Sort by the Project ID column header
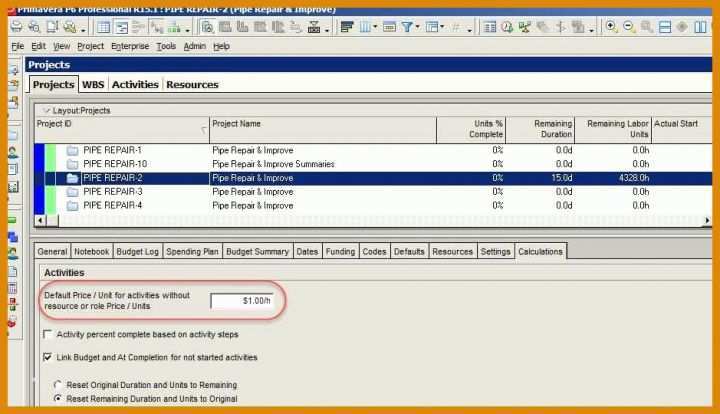Image resolution: width=720 pixels, height=414 pixels. [x=122, y=129]
